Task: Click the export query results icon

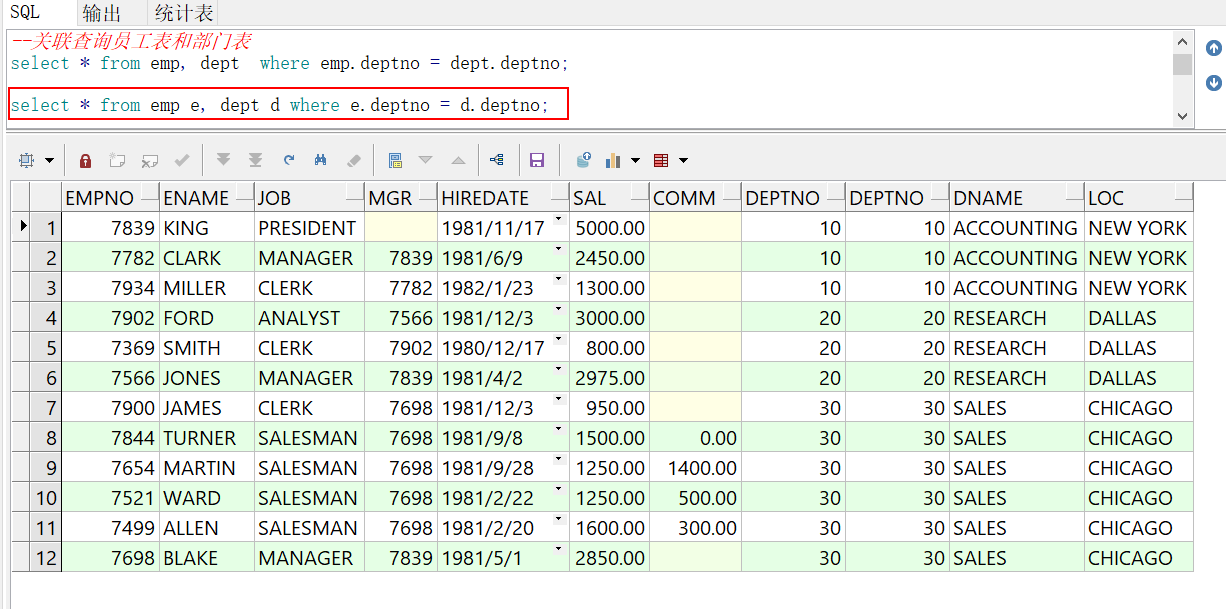Action: [x=584, y=160]
